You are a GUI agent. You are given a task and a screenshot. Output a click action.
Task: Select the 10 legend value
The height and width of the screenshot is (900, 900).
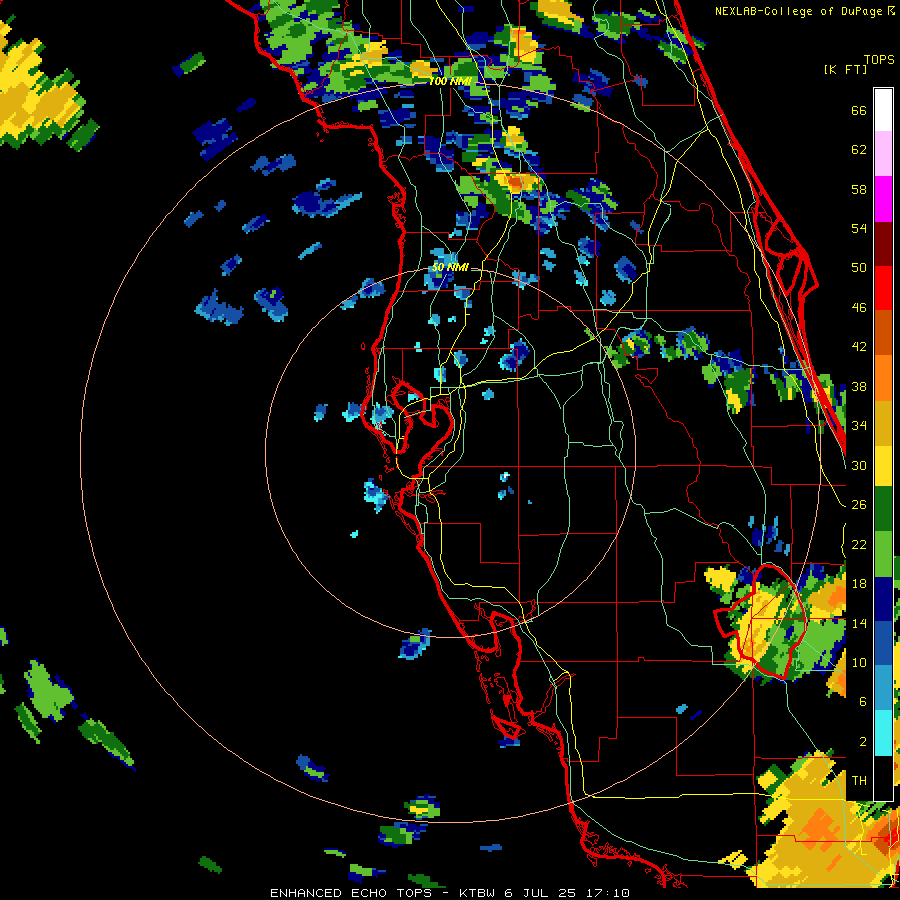tap(859, 663)
